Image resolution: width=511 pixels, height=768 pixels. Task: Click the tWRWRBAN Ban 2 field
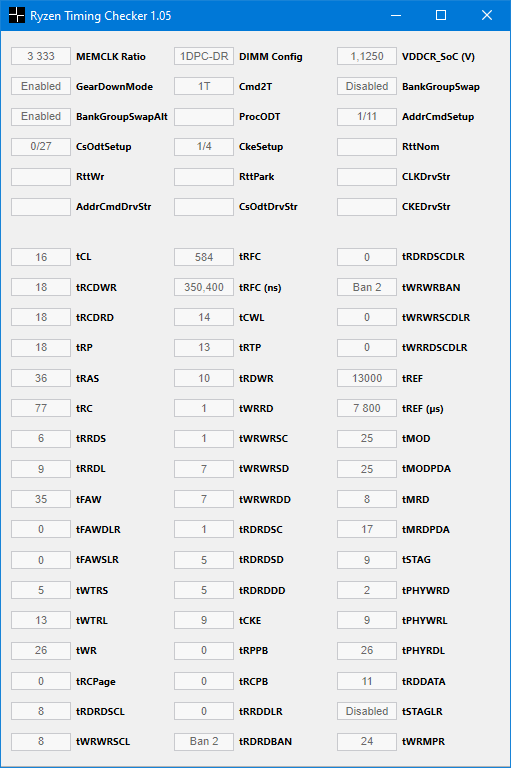pyautogui.click(x=367, y=287)
